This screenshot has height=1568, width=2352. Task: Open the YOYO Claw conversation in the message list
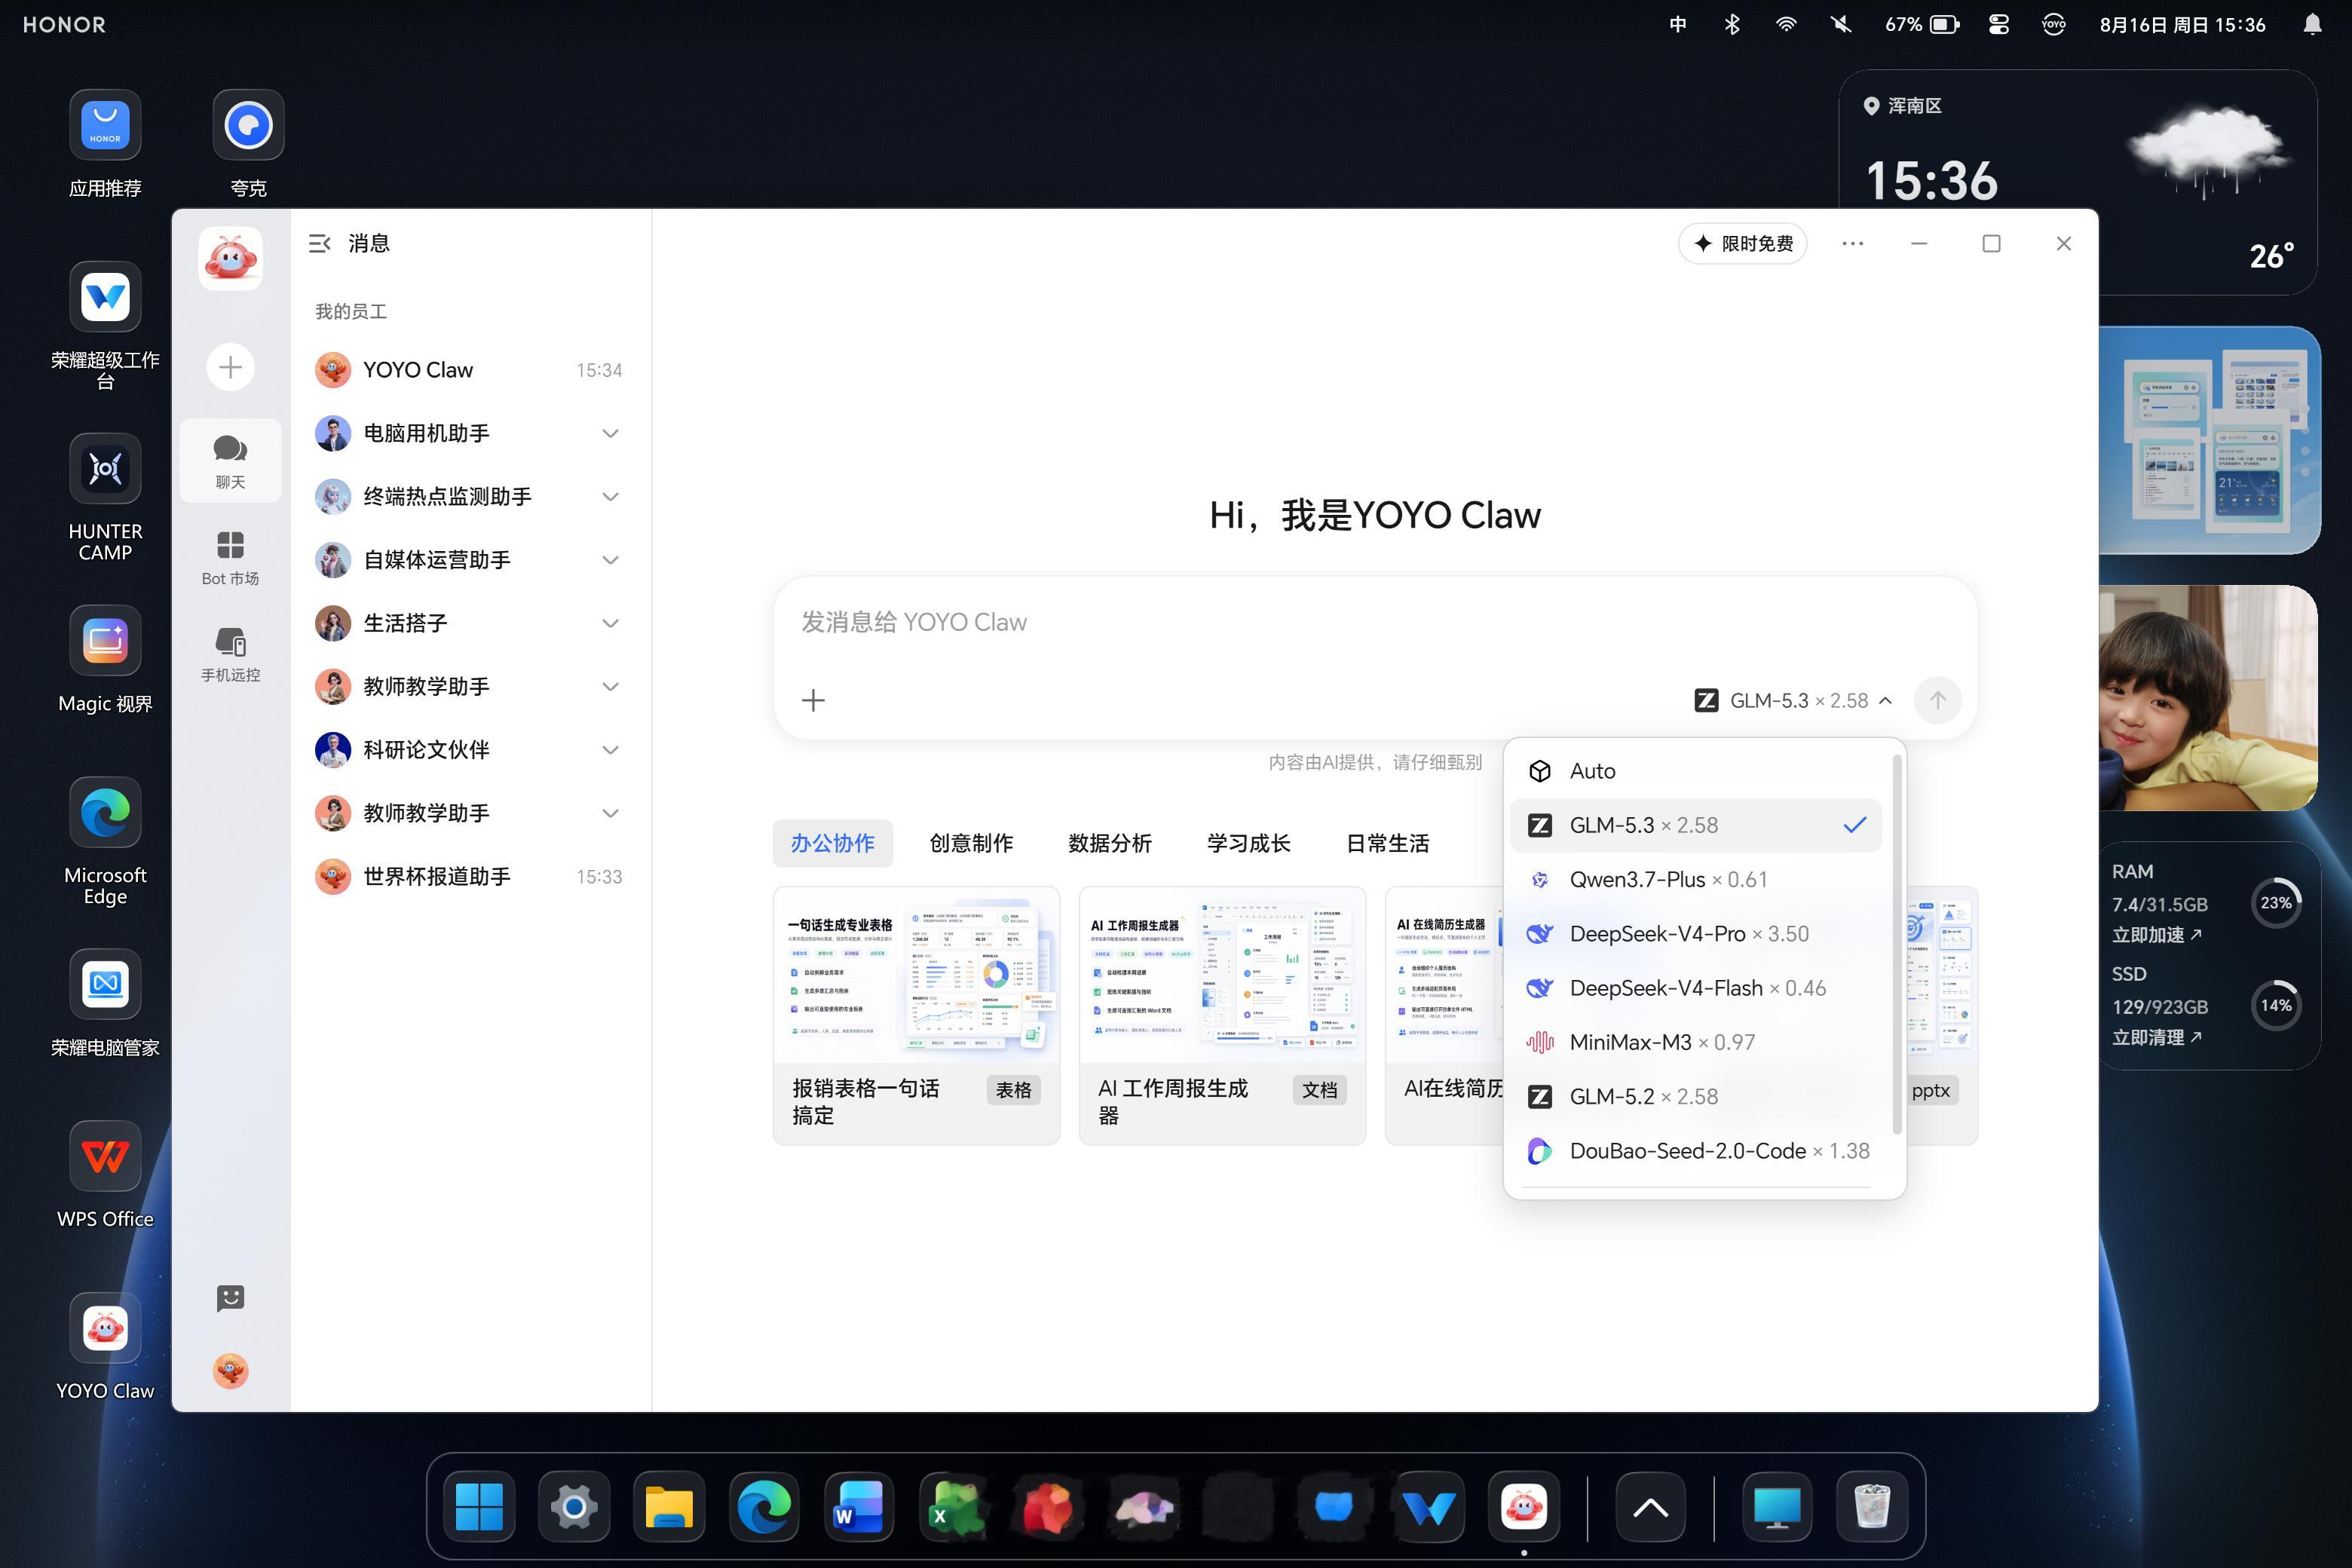(469, 370)
